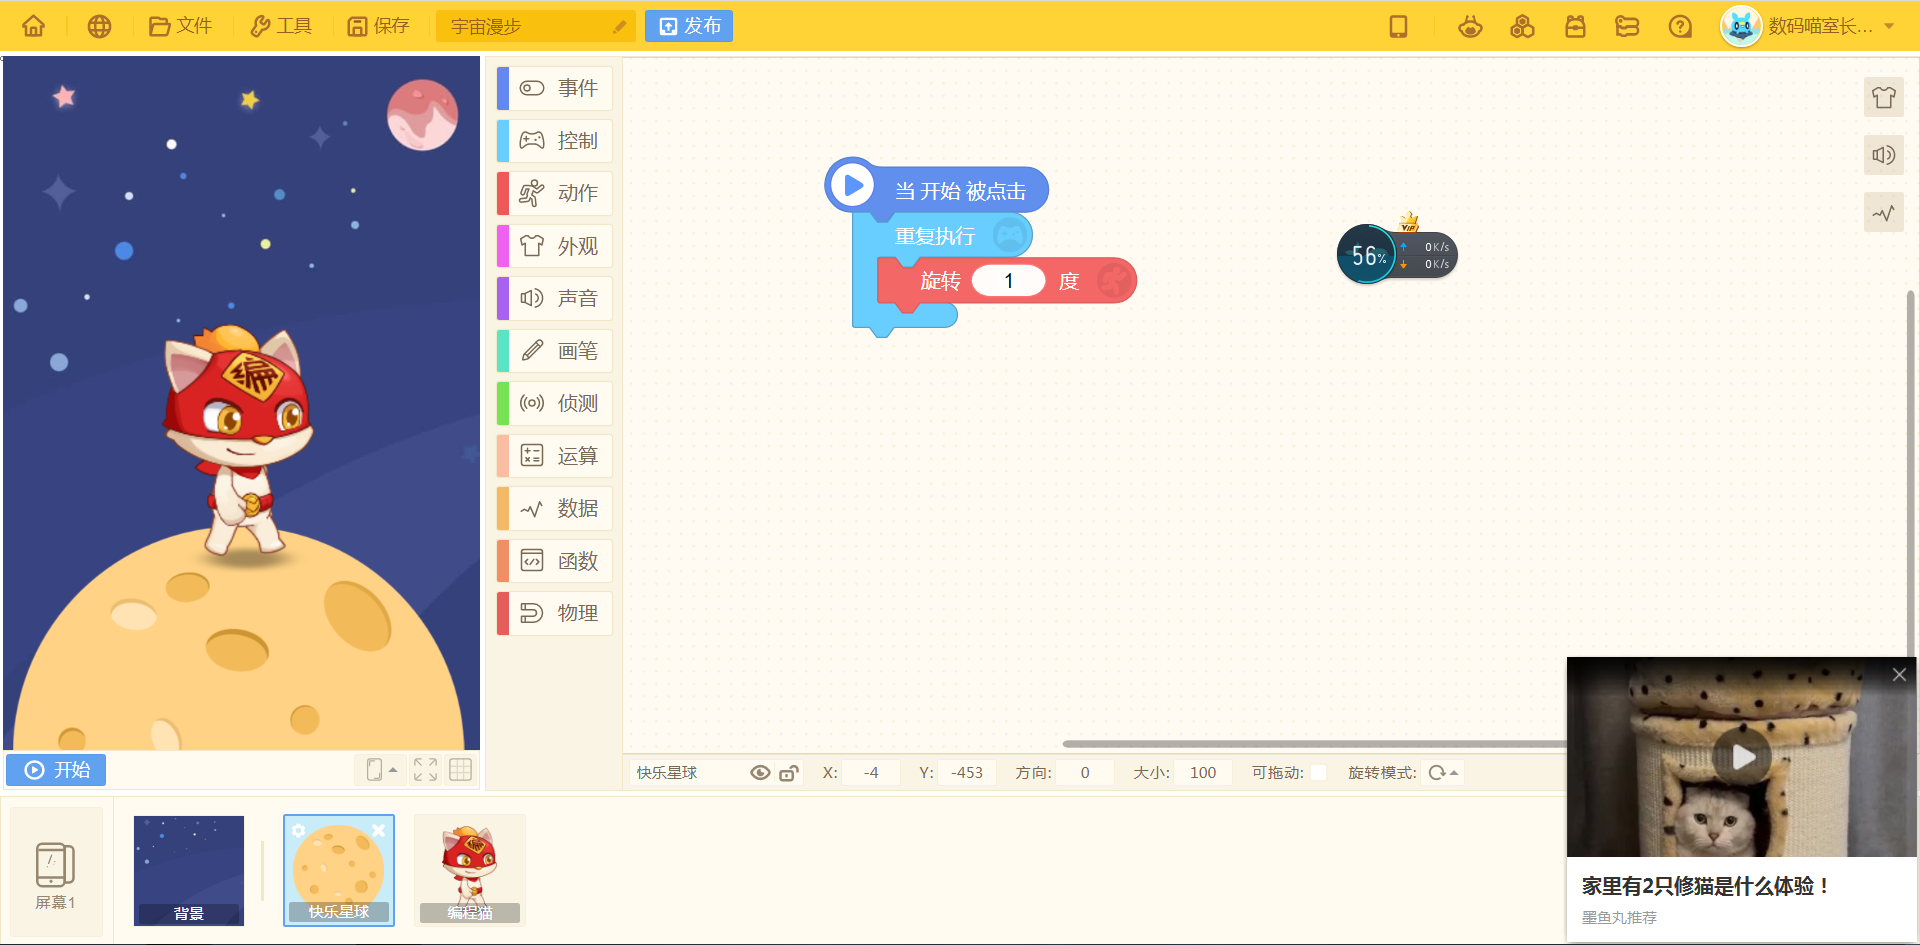Select the 编程猫 sprite thumbnail

(x=470, y=870)
